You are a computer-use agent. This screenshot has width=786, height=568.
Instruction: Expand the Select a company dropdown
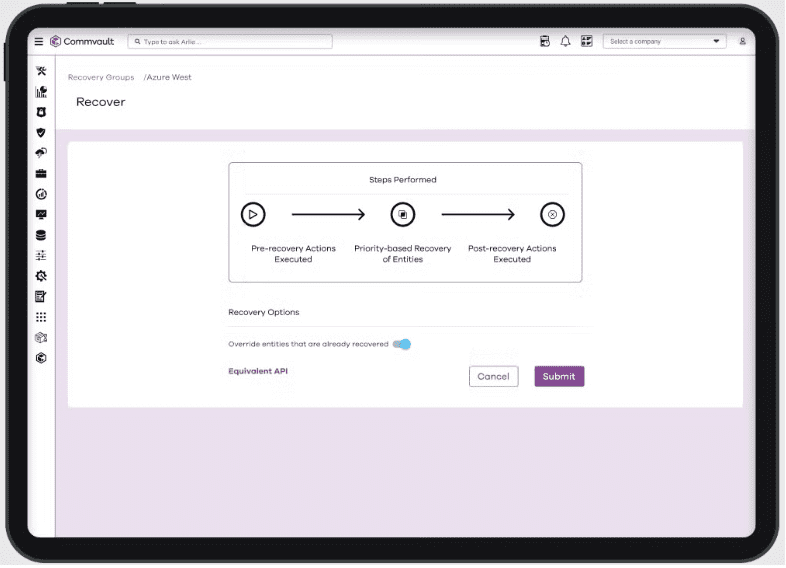665,42
